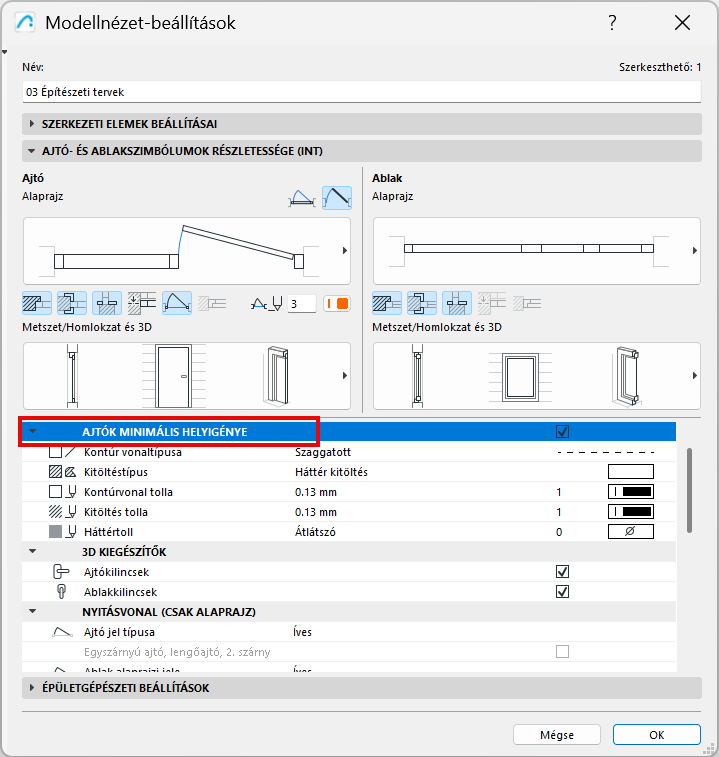This screenshot has height=757, width=719.
Task: Click Ajtó jel típusa row icon
Action: (x=62, y=631)
